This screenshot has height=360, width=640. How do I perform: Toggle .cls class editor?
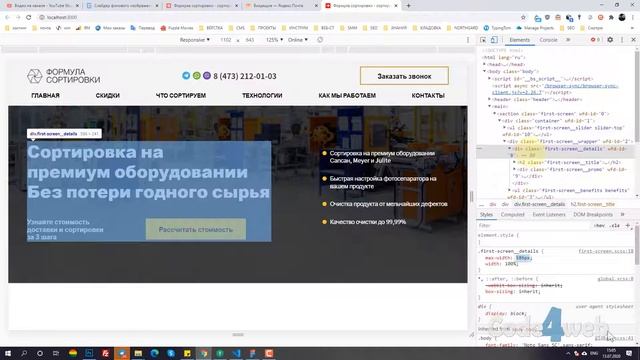[615, 226]
